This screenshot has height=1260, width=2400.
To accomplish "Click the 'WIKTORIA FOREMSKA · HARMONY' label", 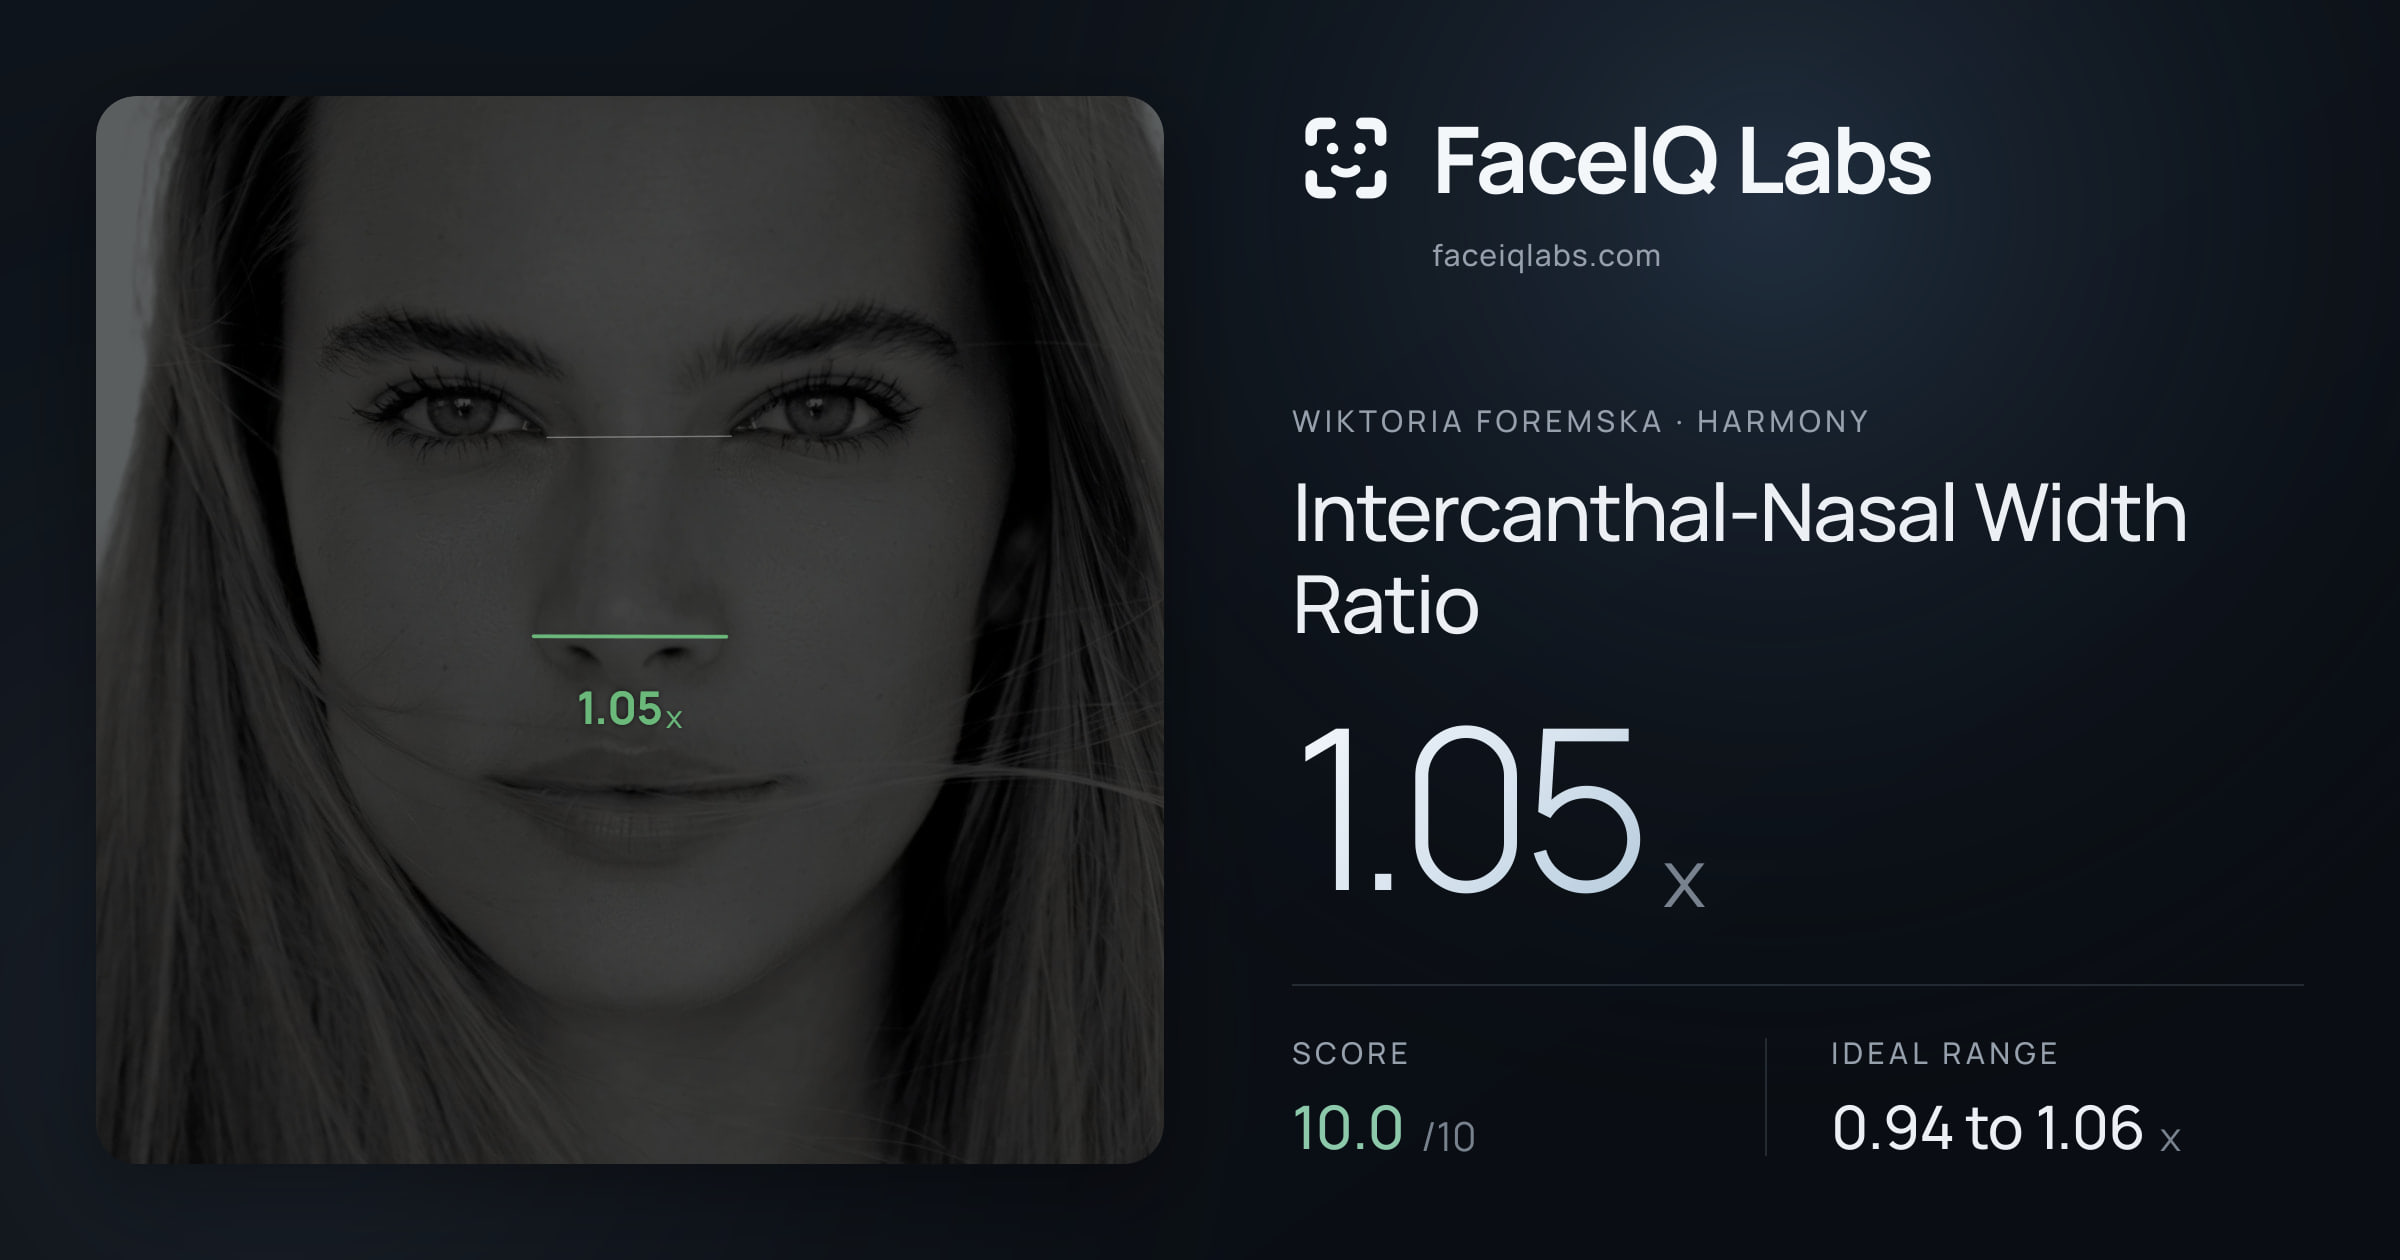I will pos(1580,421).
